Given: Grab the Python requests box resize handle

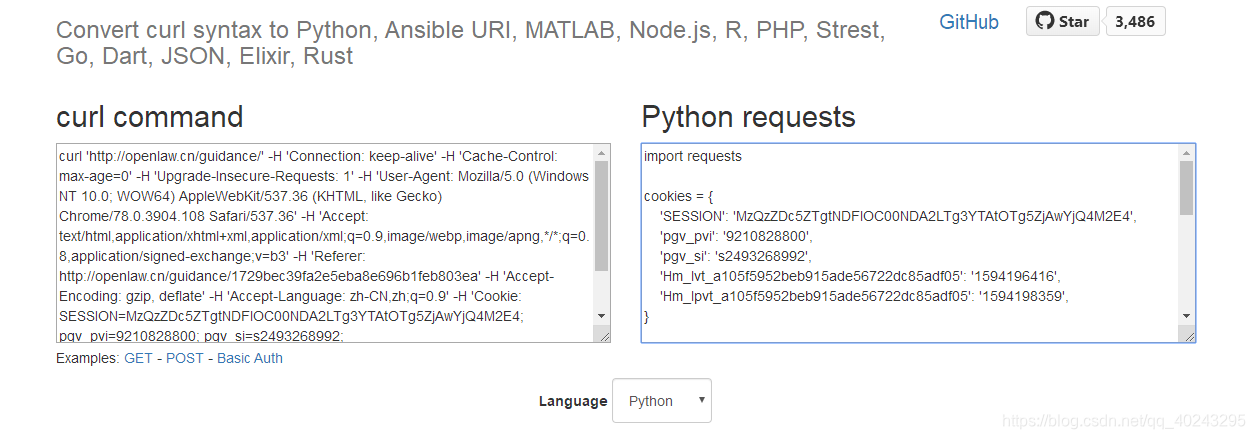Looking at the screenshot, I should click(x=1187, y=336).
